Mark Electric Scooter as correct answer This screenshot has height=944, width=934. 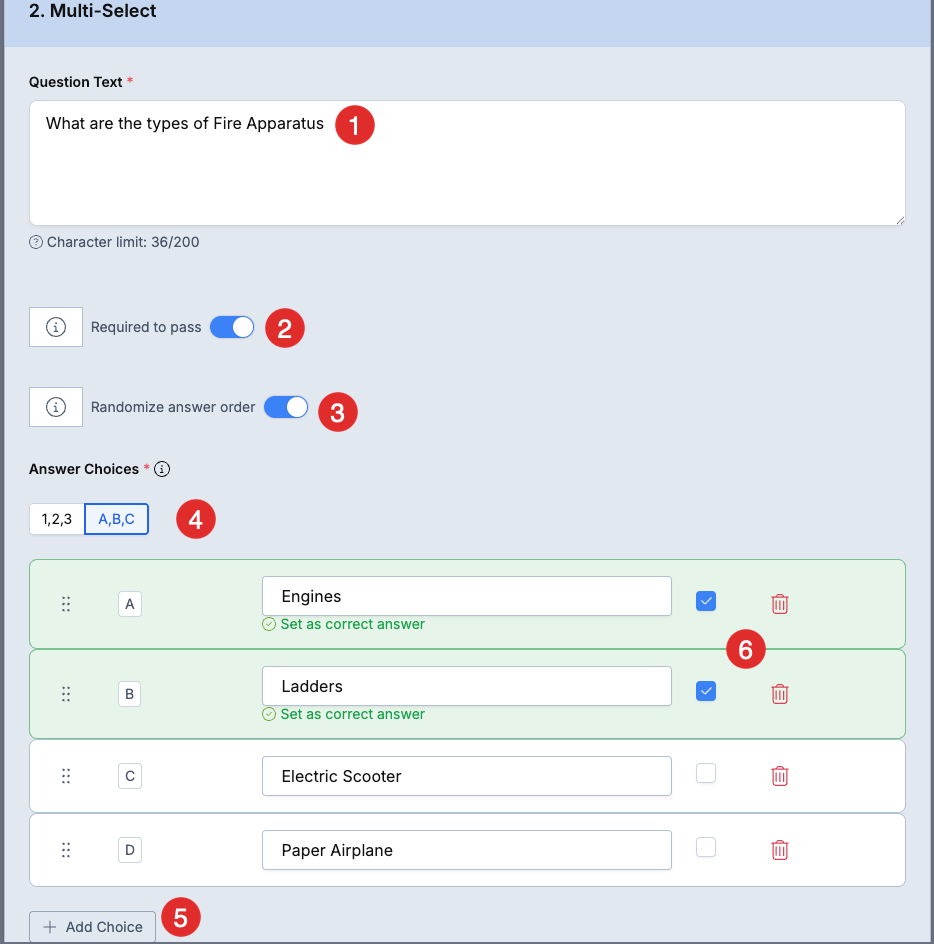tap(706, 773)
